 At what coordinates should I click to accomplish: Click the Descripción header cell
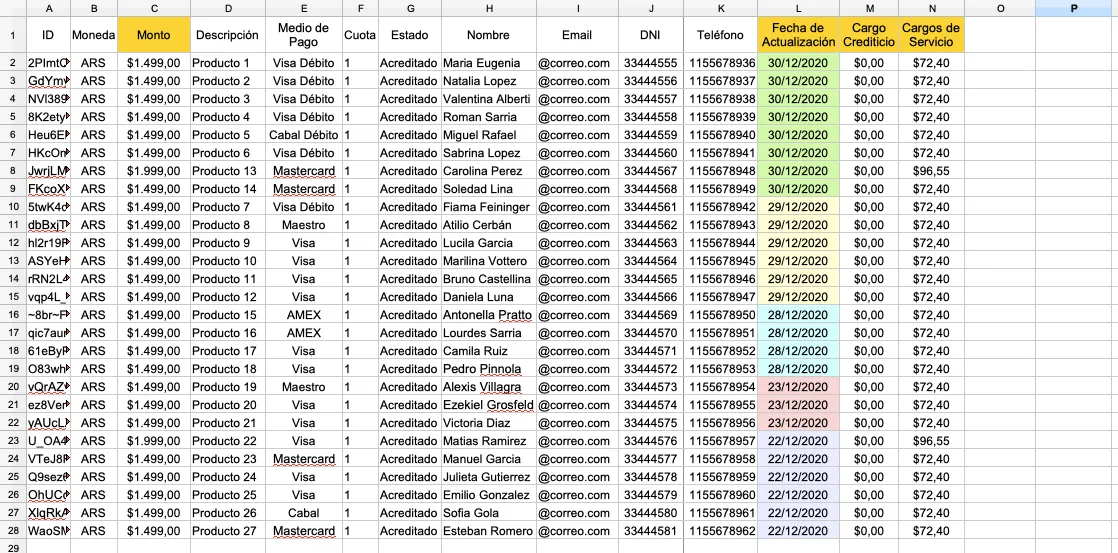pyautogui.click(x=227, y=35)
